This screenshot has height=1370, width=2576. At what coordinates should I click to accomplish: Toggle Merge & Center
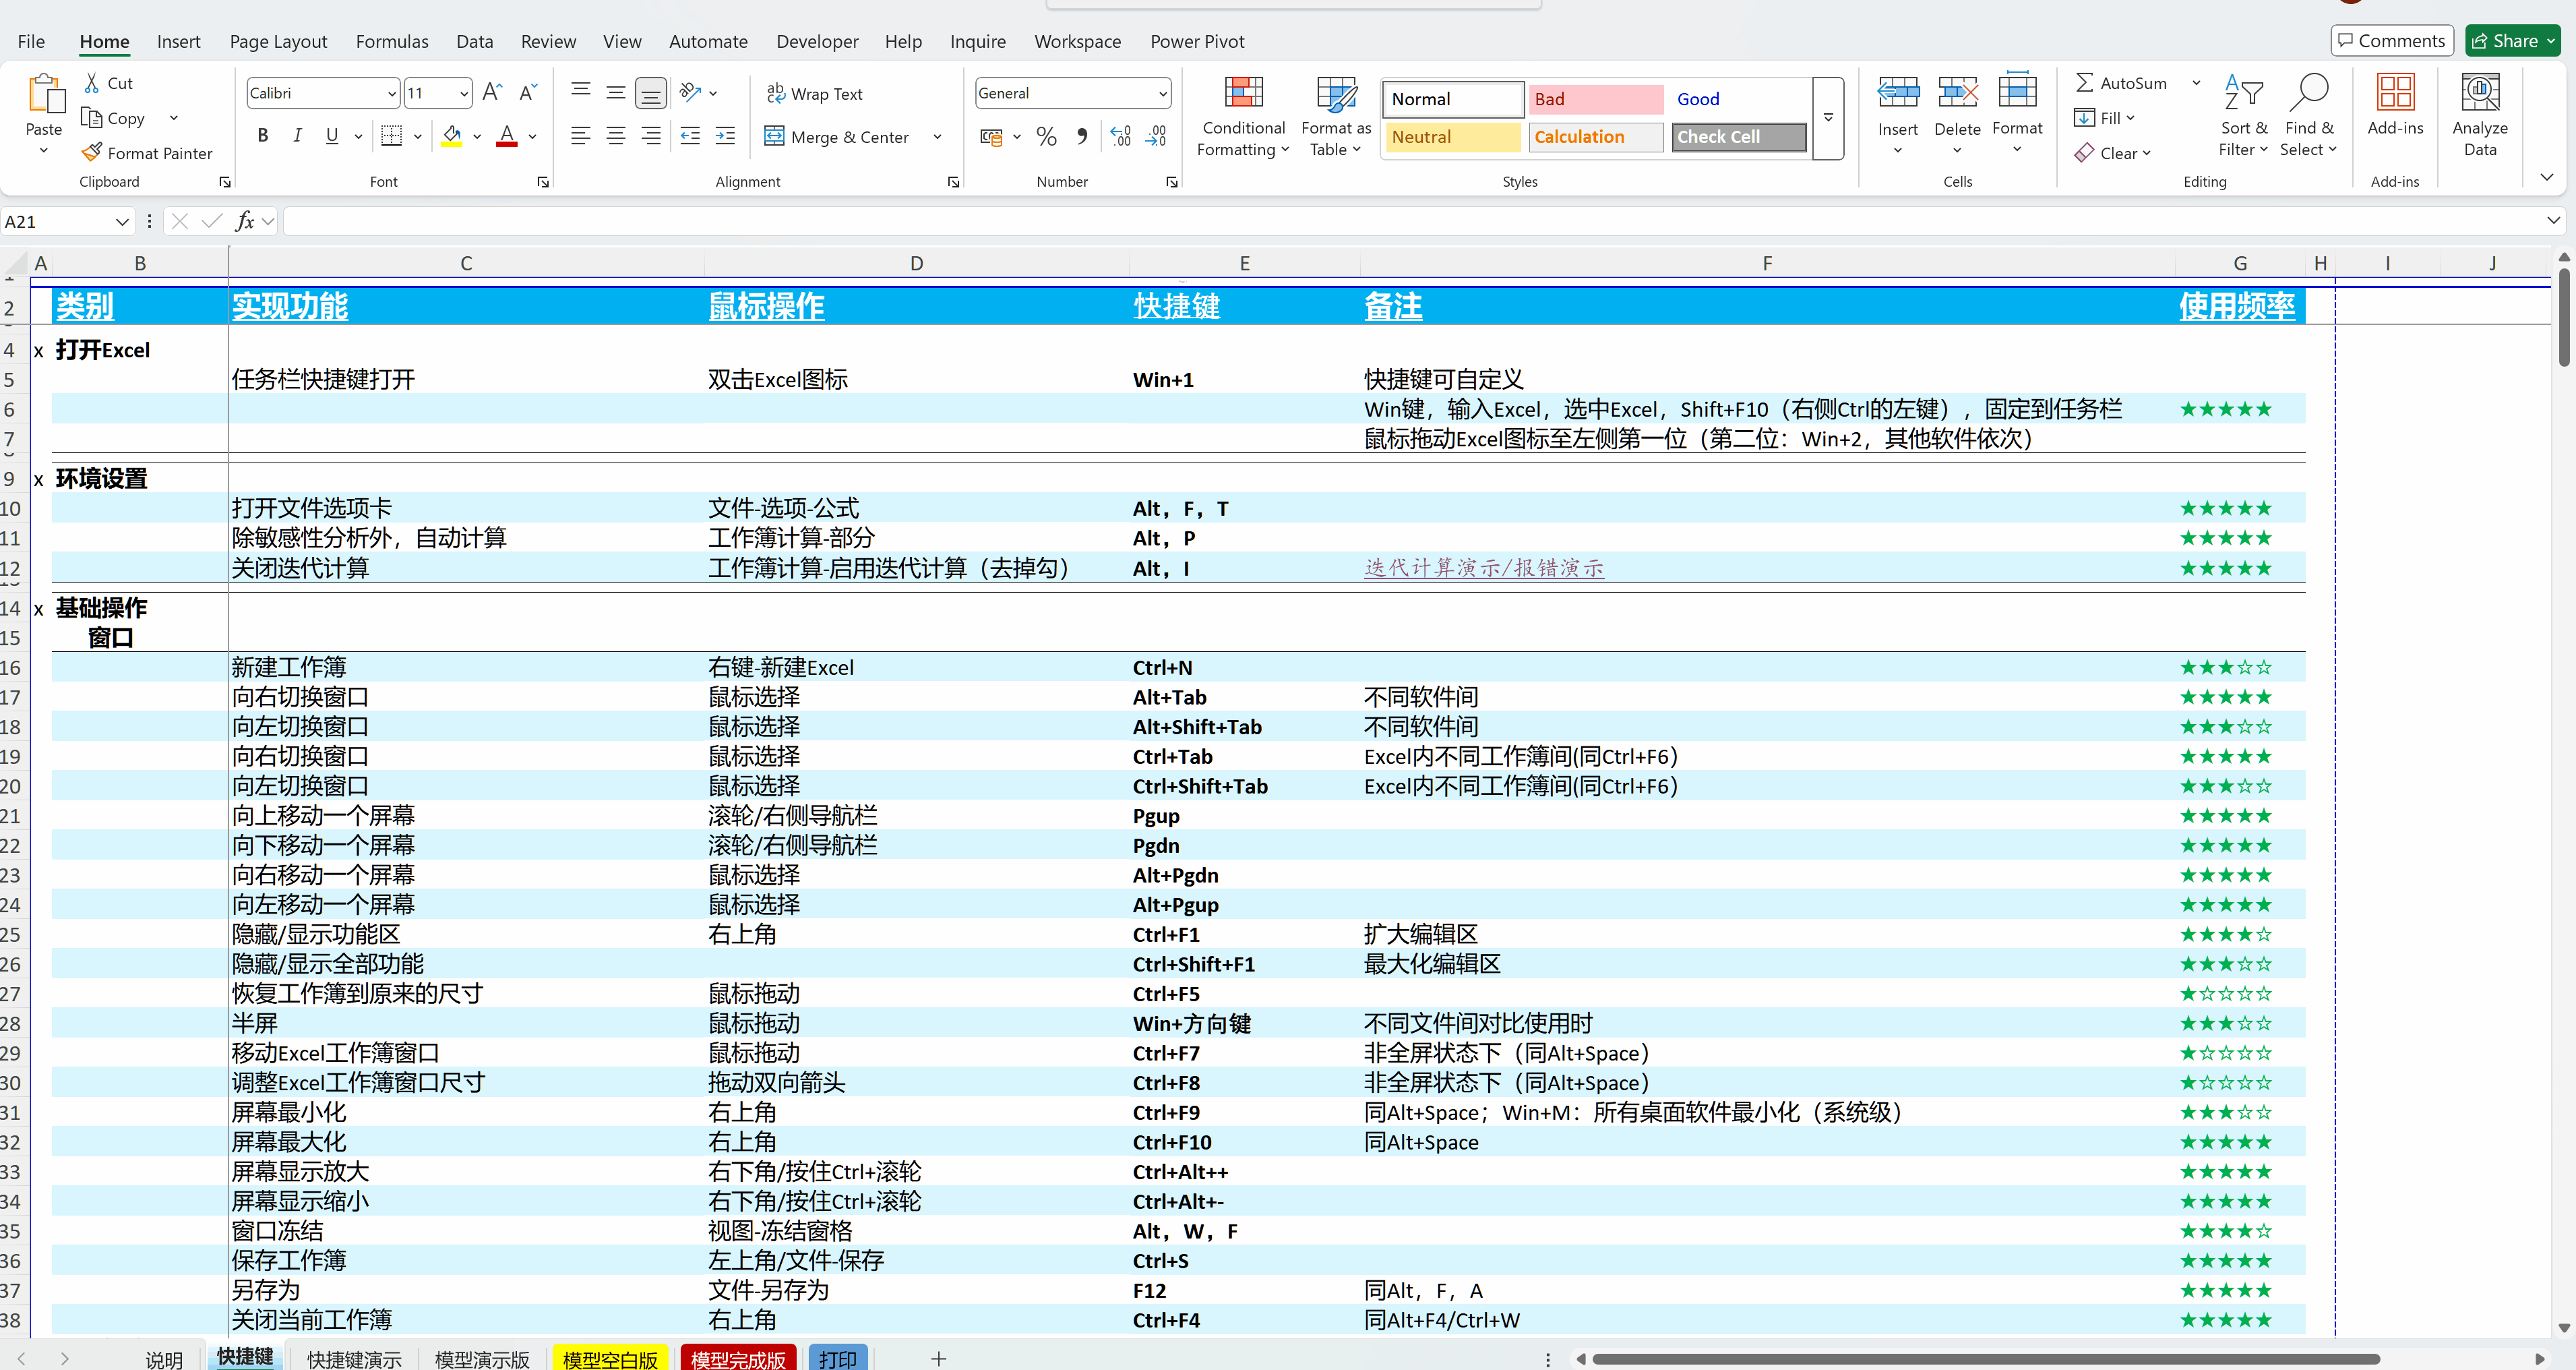[838, 137]
